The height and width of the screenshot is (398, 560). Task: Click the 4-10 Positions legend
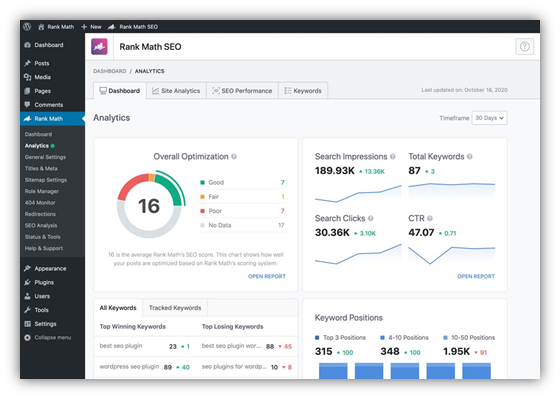tap(404, 338)
